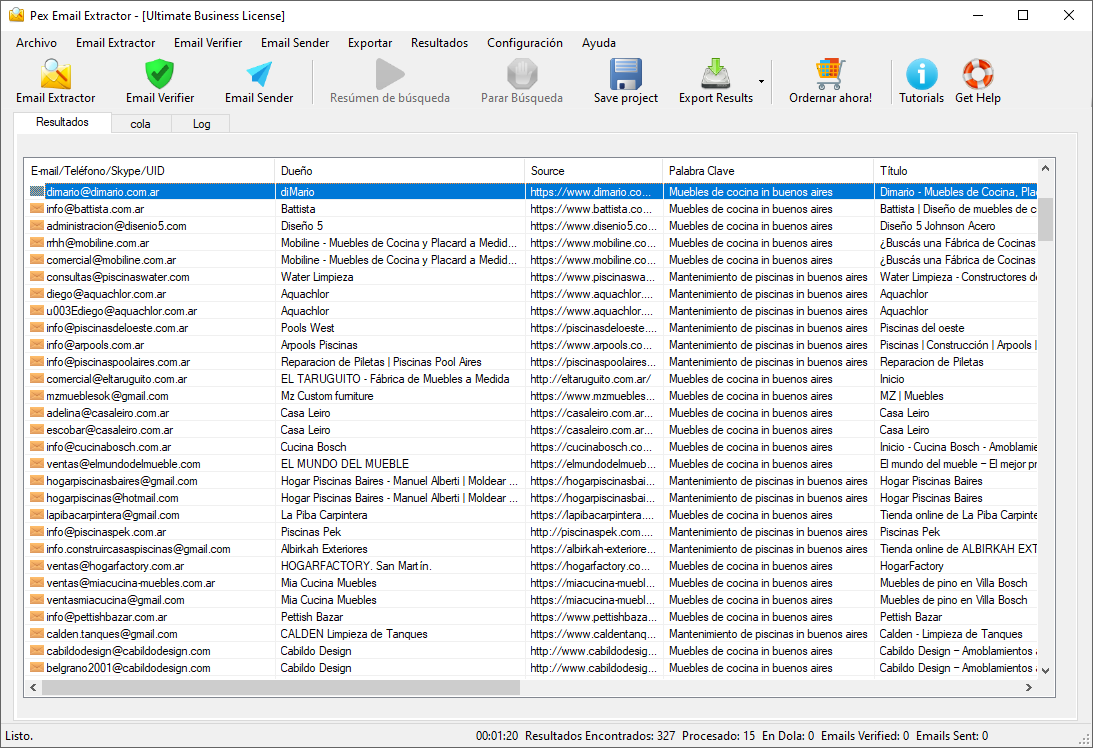Click the envelope icon beside ventas@hogarfactory.com.ar
Viewport: 1093px width, 748px height.
(x=37, y=566)
